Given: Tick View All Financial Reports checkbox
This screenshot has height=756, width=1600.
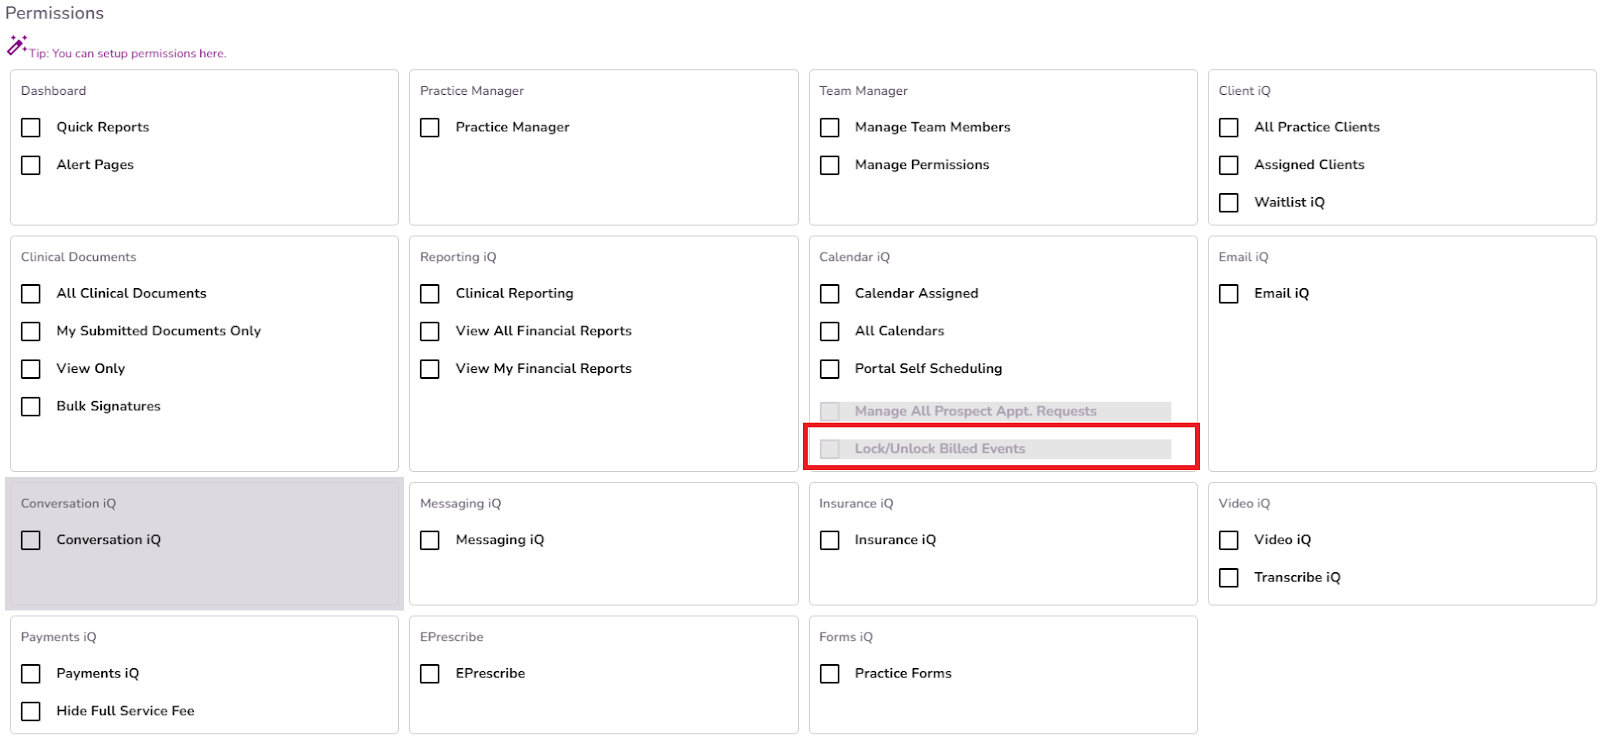Looking at the screenshot, I should [430, 331].
